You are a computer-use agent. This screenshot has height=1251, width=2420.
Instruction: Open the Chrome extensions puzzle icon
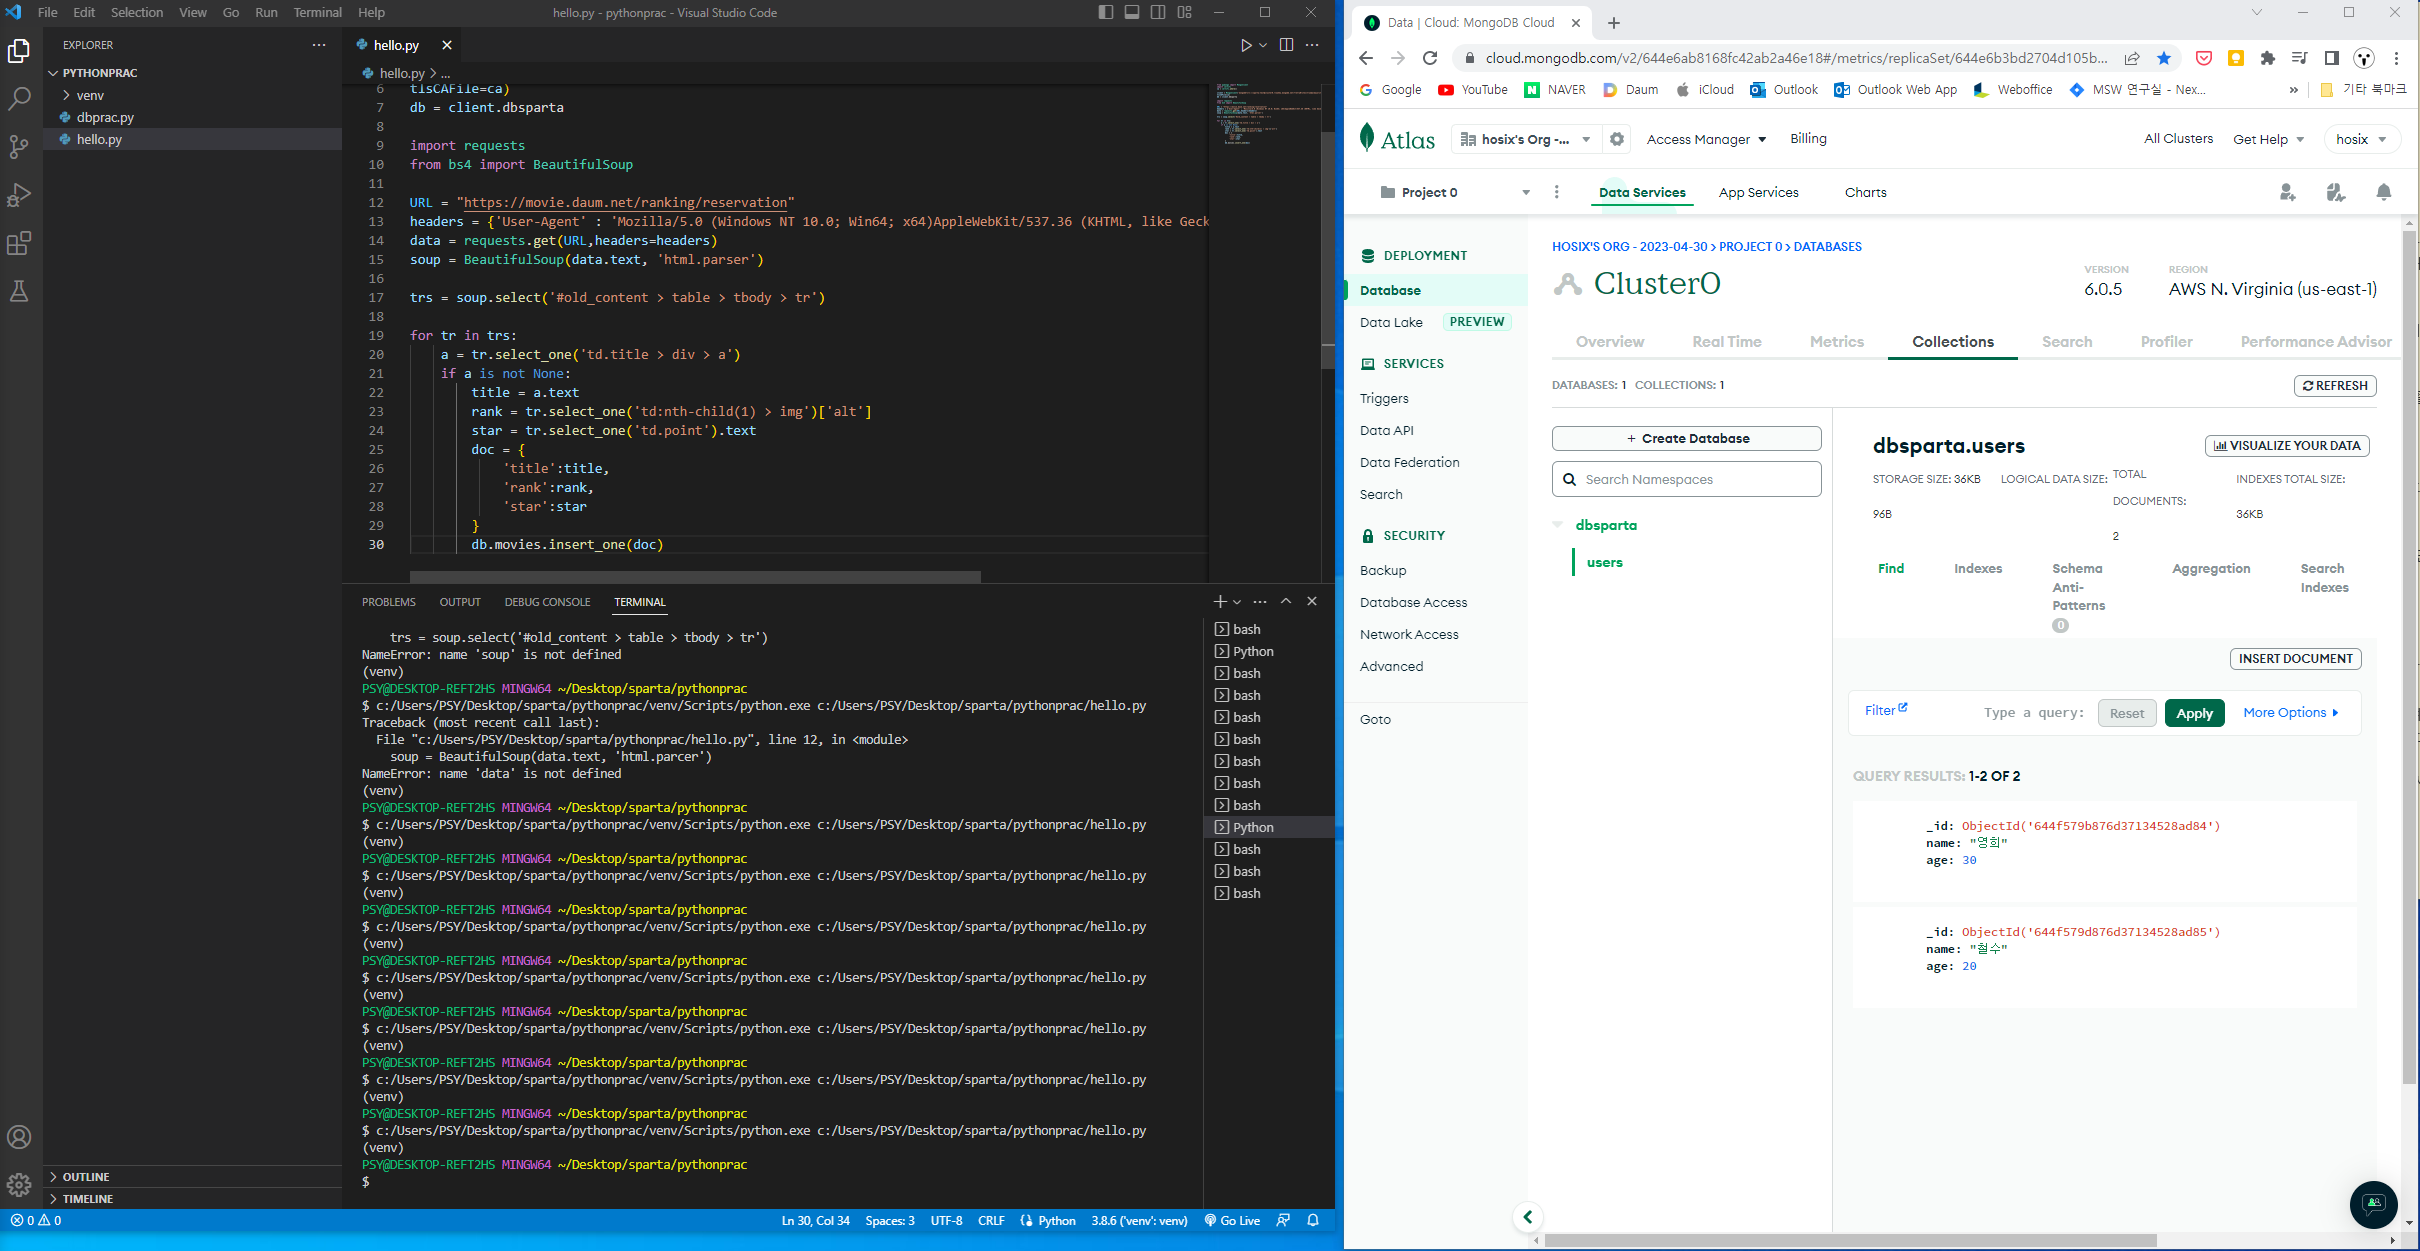click(2268, 58)
